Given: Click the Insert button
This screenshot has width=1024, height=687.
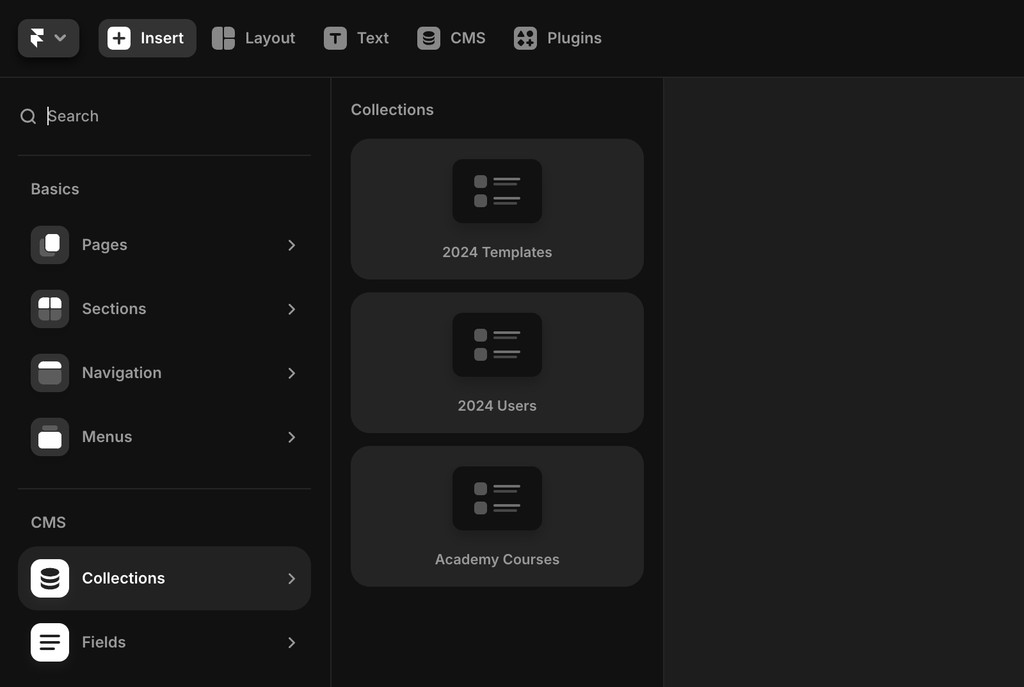Looking at the screenshot, I should (147, 37).
